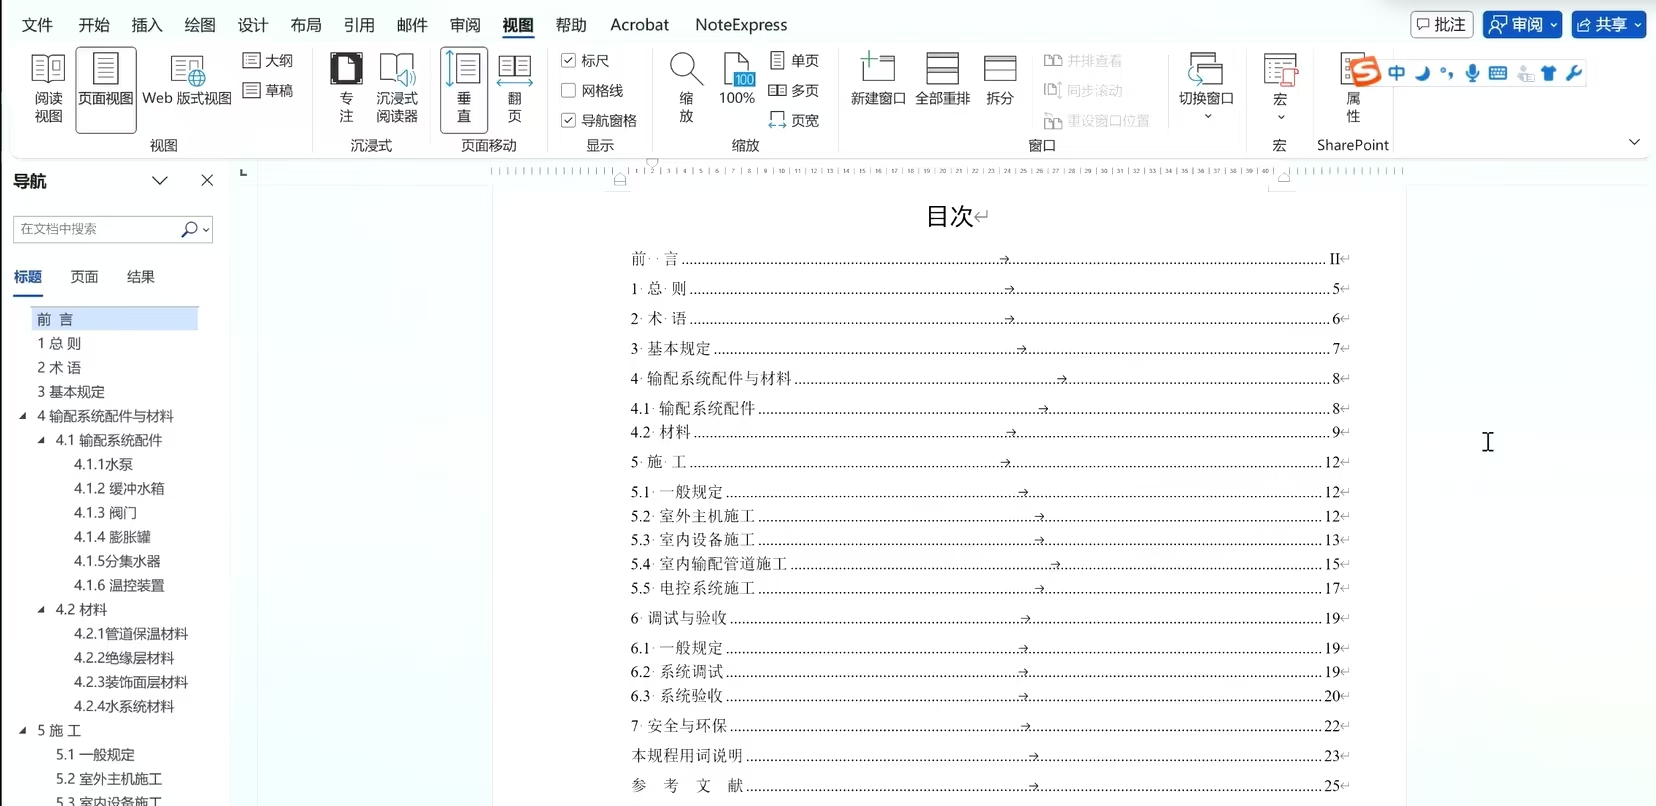Image resolution: width=1656 pixels, height=806 pixels.
Task: Collapse the 4.1 输配系统配件 tree node
Action: pos(41,440)
